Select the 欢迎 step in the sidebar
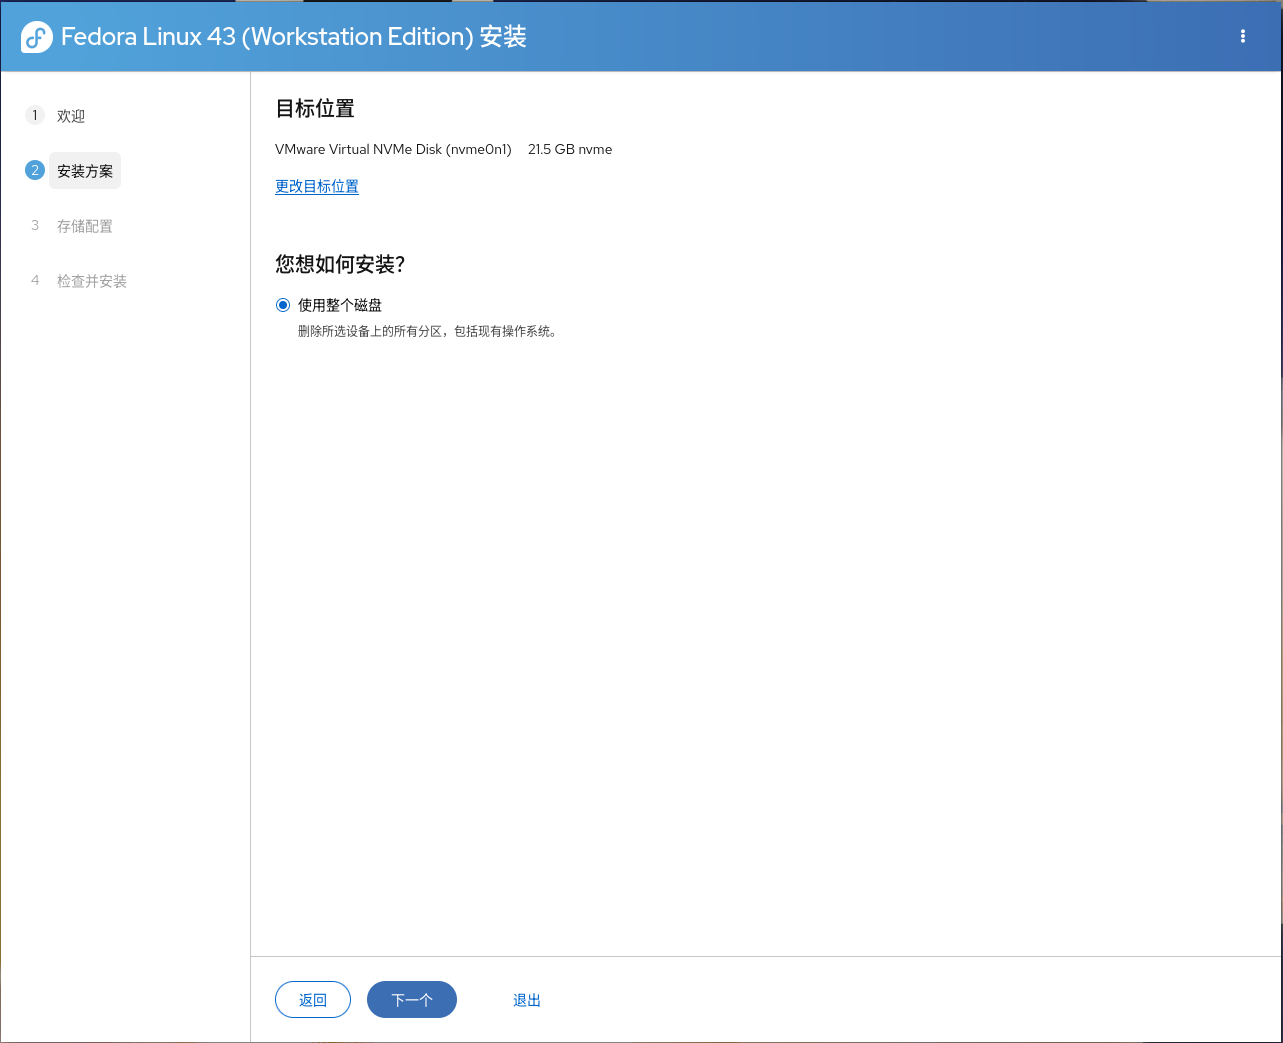This screenshot has width=1283, height=1043. (72, 115)
